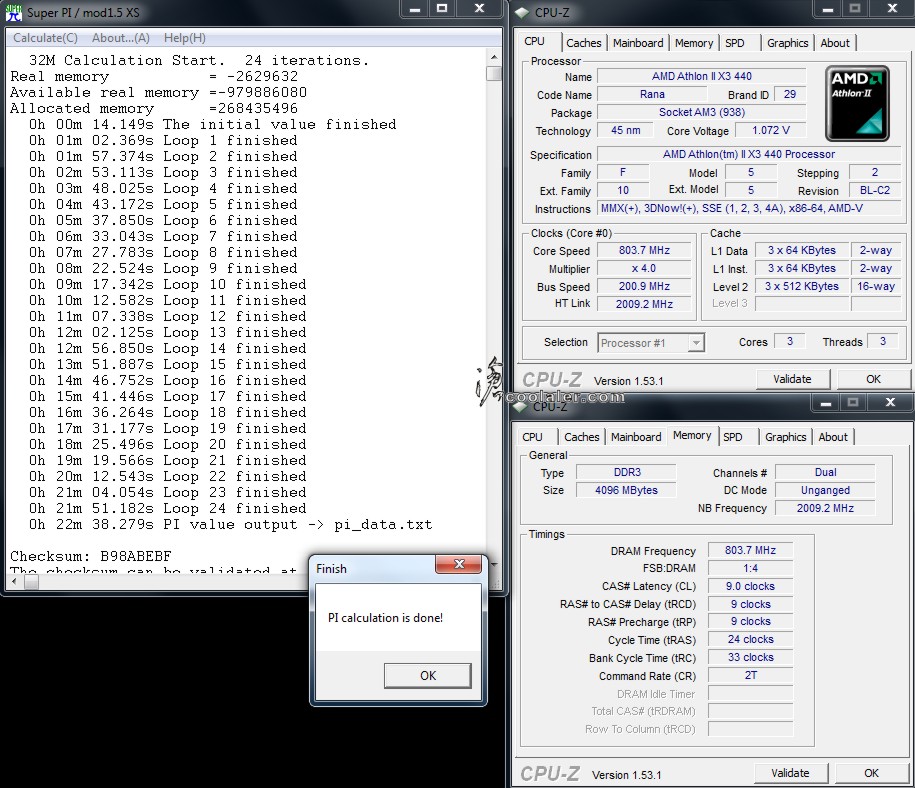
Task: Confirm the Finish dialog with OK
Action: (x=428, y=675)
